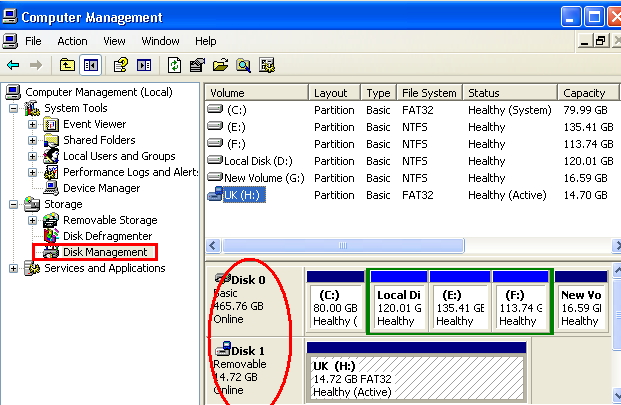Click the Computer Management (Local) root icon
The image size is (621, 405).
coord(13,92)
